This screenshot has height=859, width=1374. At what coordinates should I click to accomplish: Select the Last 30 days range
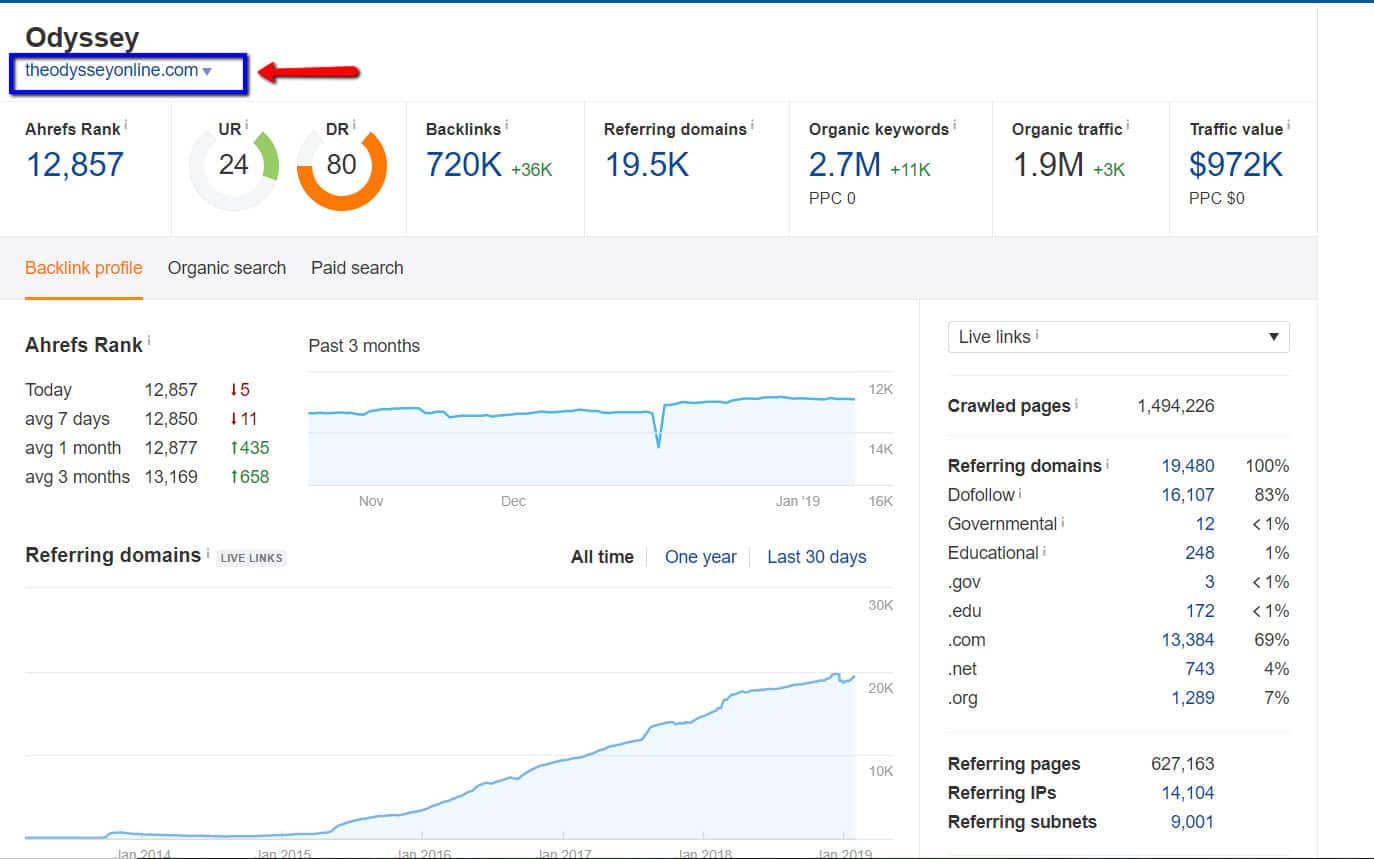[817, 557]
